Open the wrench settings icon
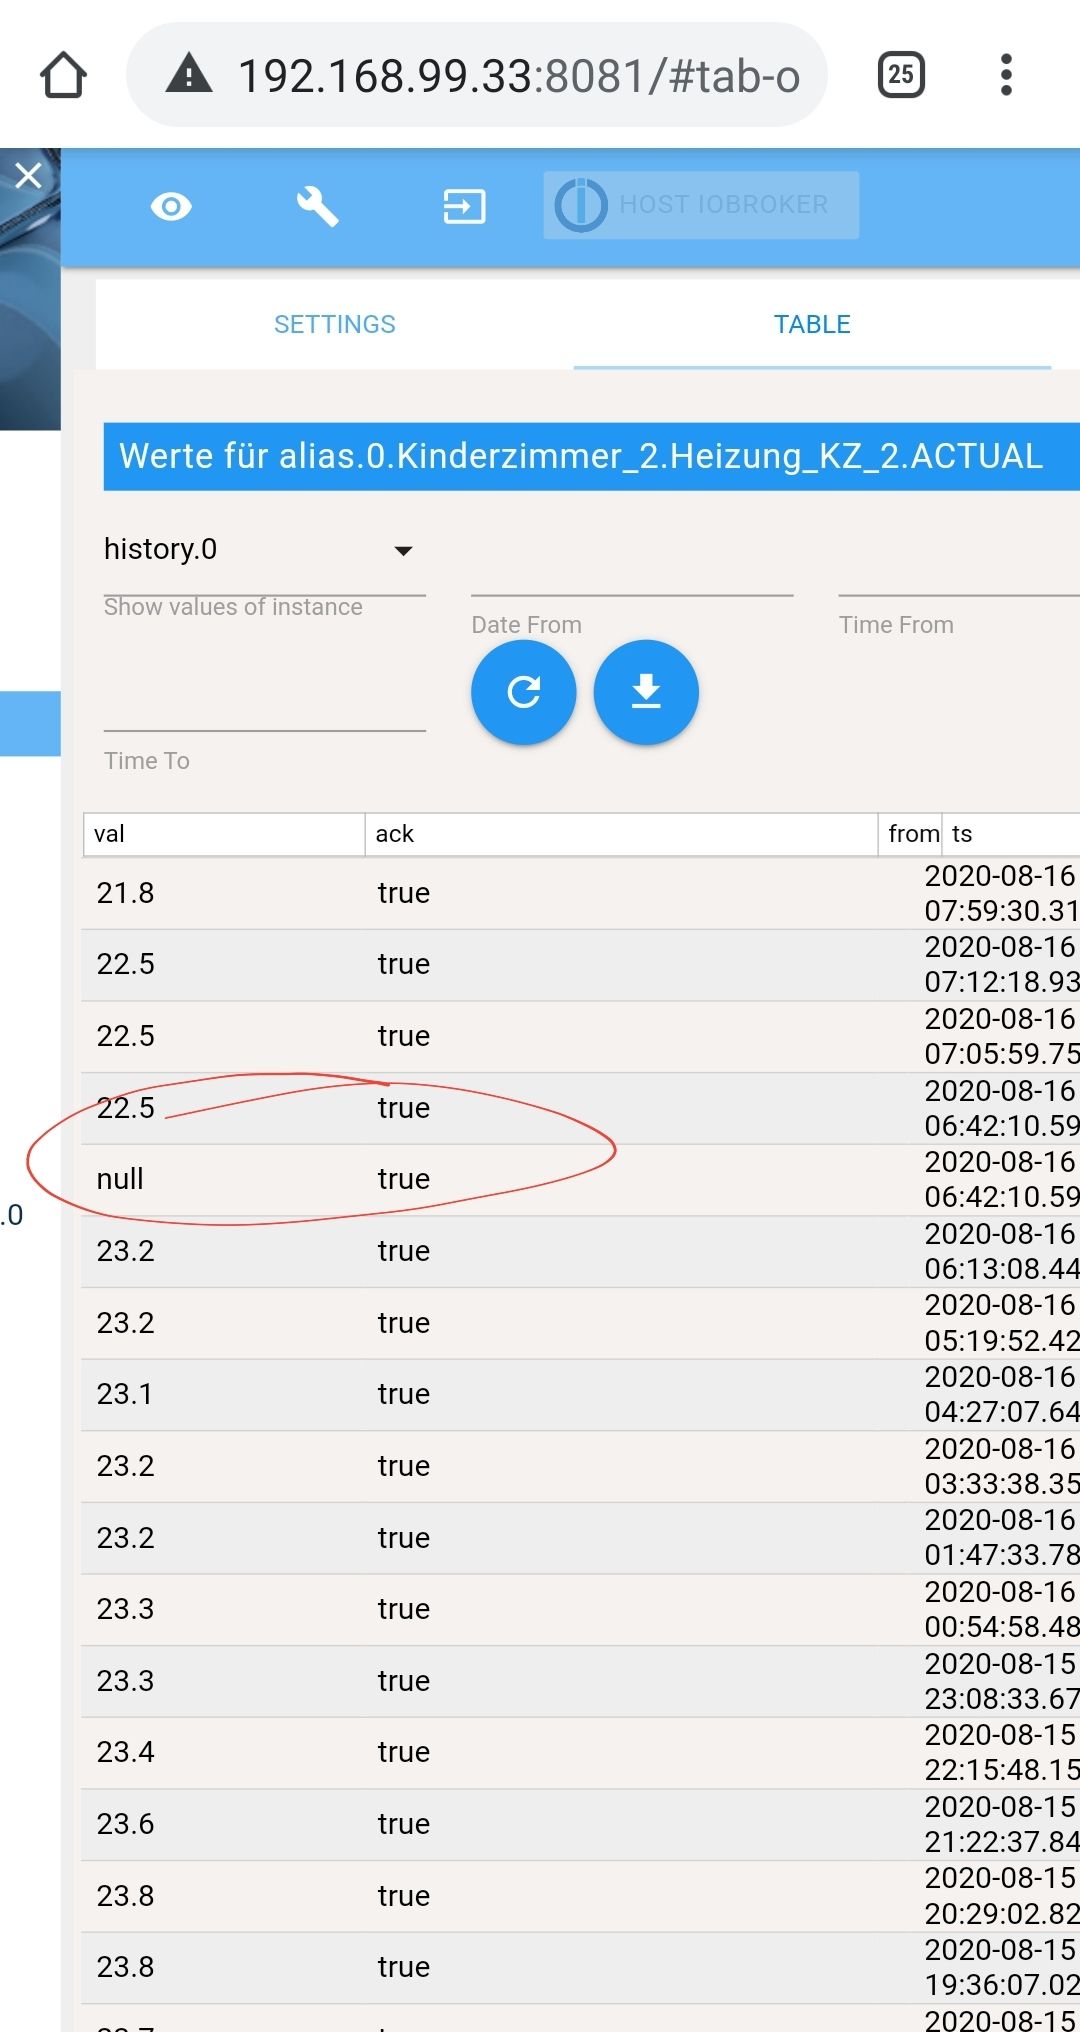The width and height of the screenshot is (1080, 2032). [x=317, y=207]
